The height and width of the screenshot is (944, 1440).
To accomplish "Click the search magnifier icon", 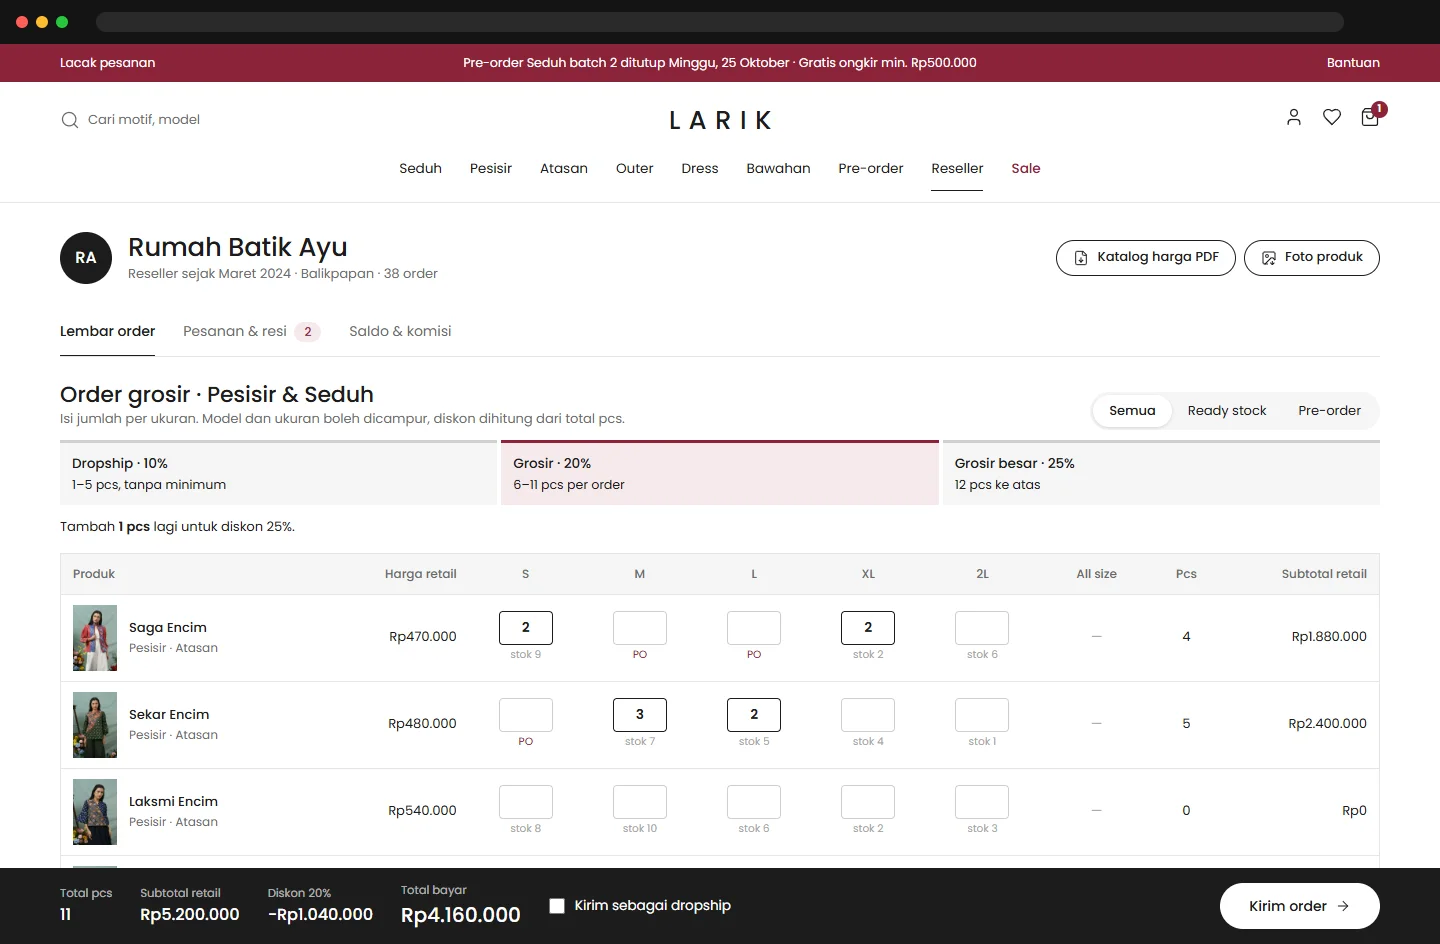I will pos(70,120).
